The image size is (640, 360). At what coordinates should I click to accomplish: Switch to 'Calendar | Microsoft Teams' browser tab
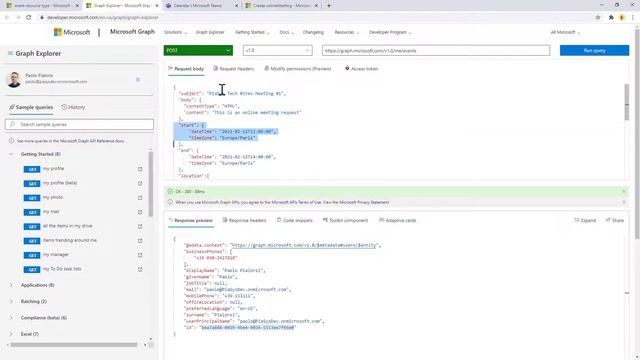198,6
